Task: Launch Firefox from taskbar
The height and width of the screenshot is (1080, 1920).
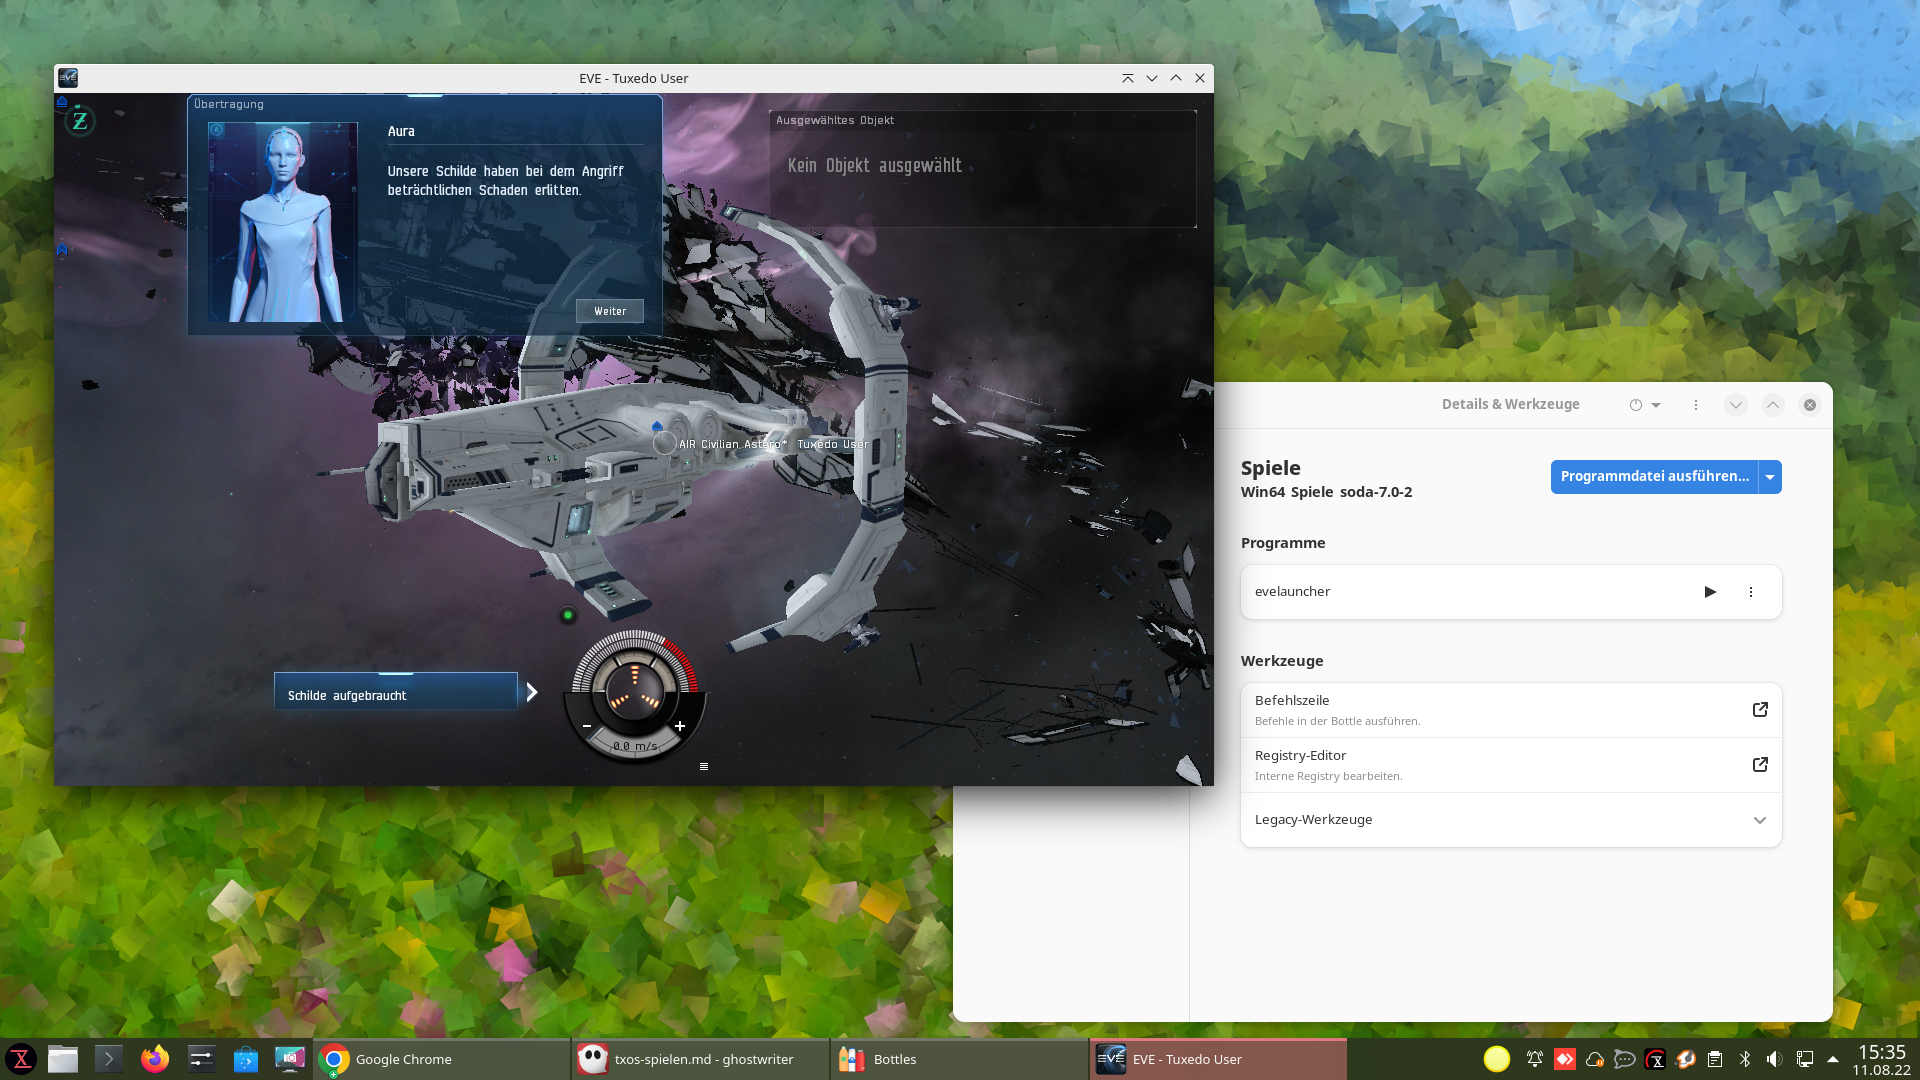Action: 155,1059
